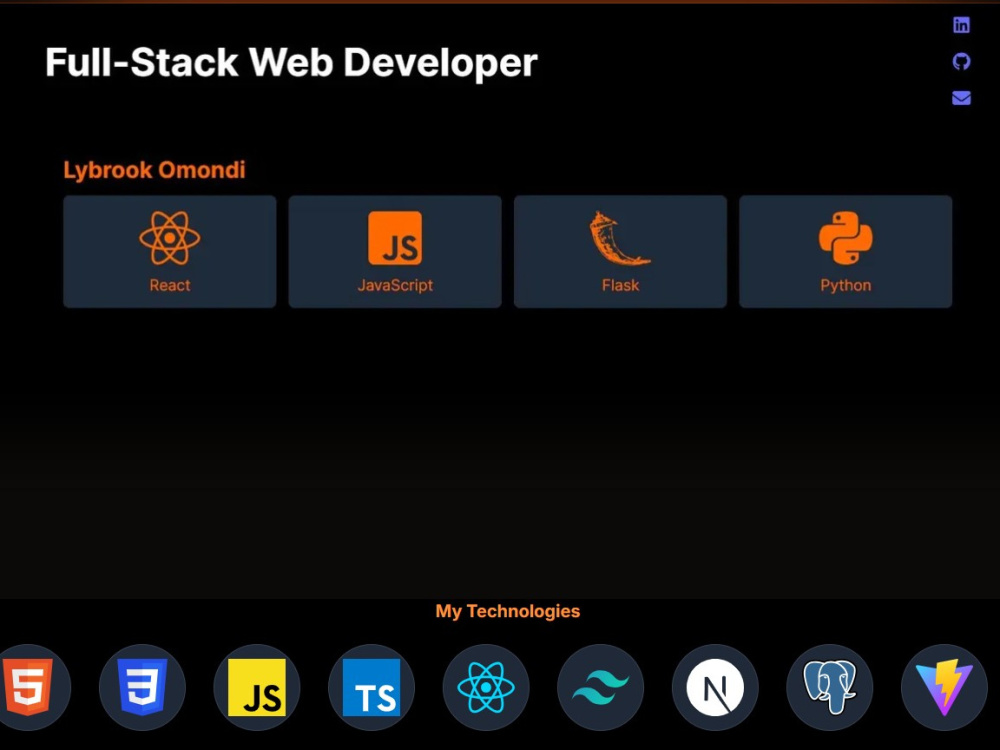Select the Tailwind CSS badge
The width and height of the screenshot is (1000, 750).
[601, 688]
